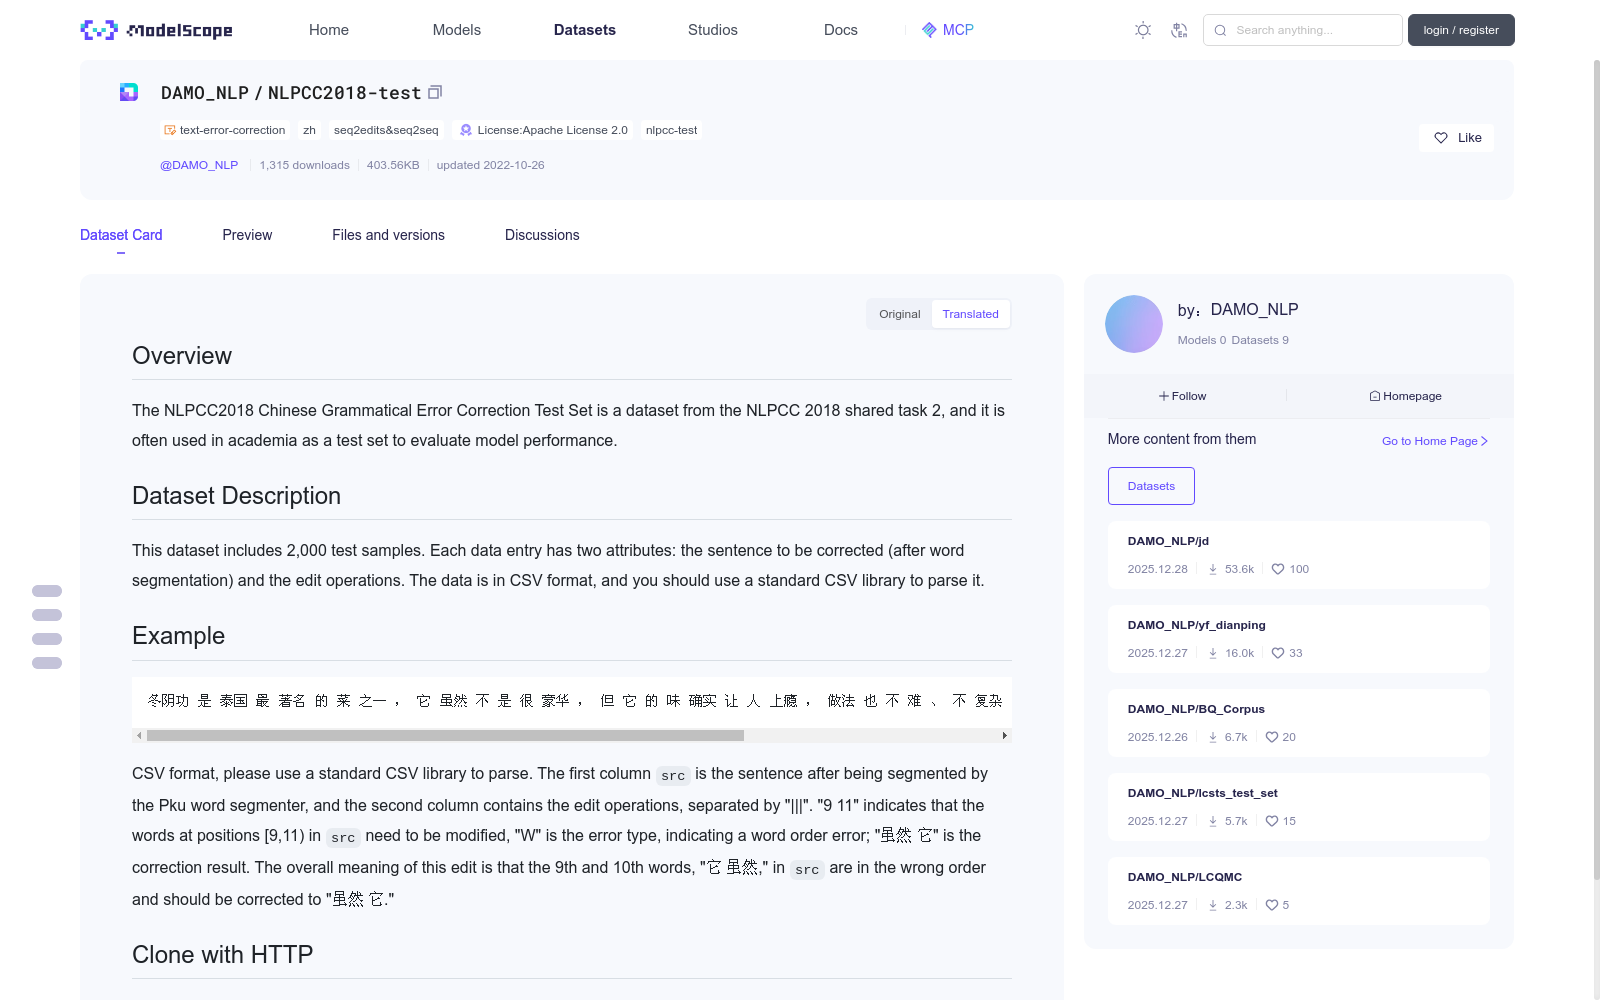
Task: Open DAMO_NLP/BQ_Corpus dataset card
Action: [1299, 723]
